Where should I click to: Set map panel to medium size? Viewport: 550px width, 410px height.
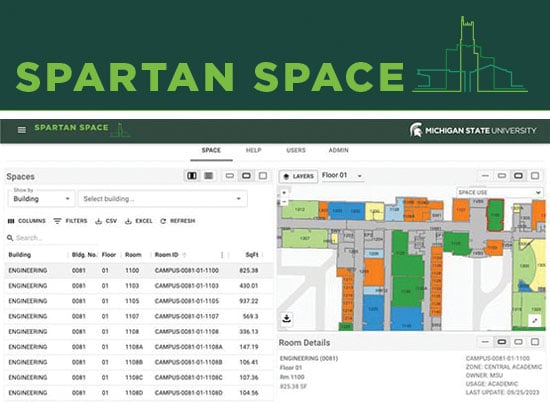pyautogui.click(x=518, y=176)
